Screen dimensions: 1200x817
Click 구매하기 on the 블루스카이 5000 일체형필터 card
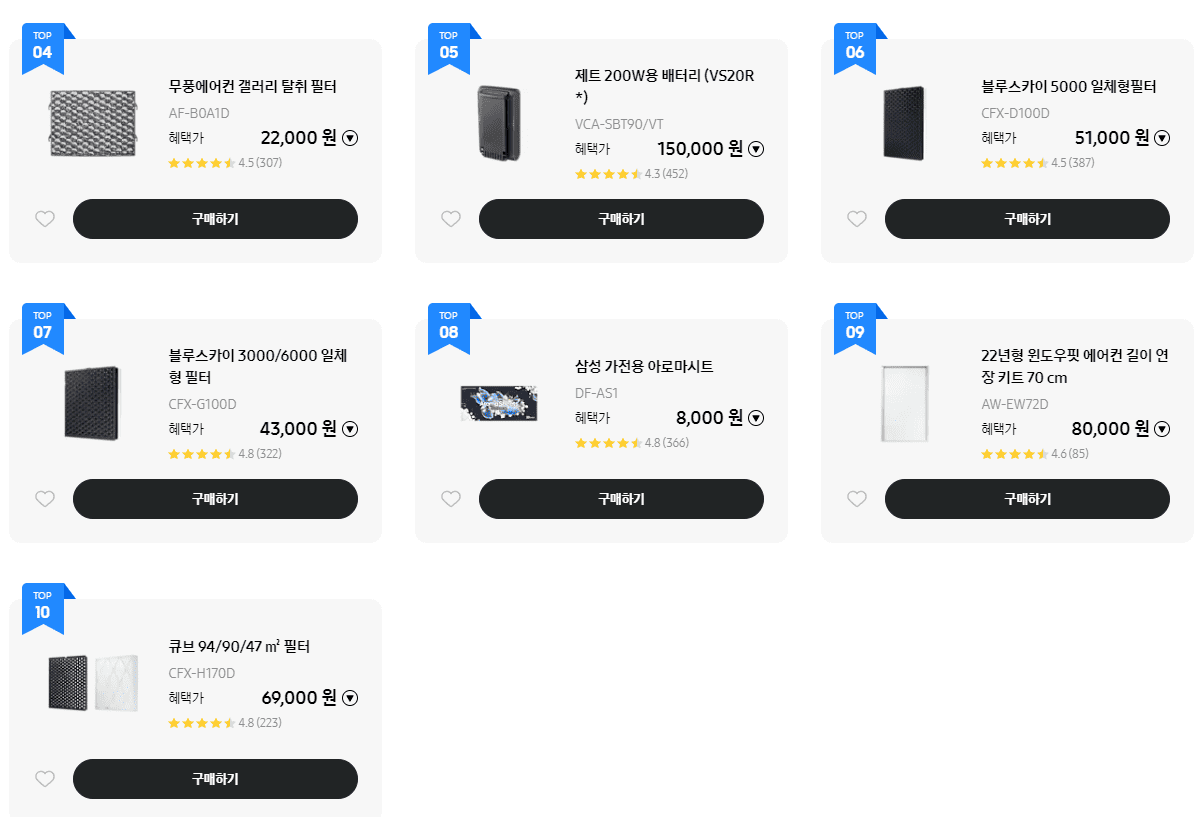pos(1027,219)
